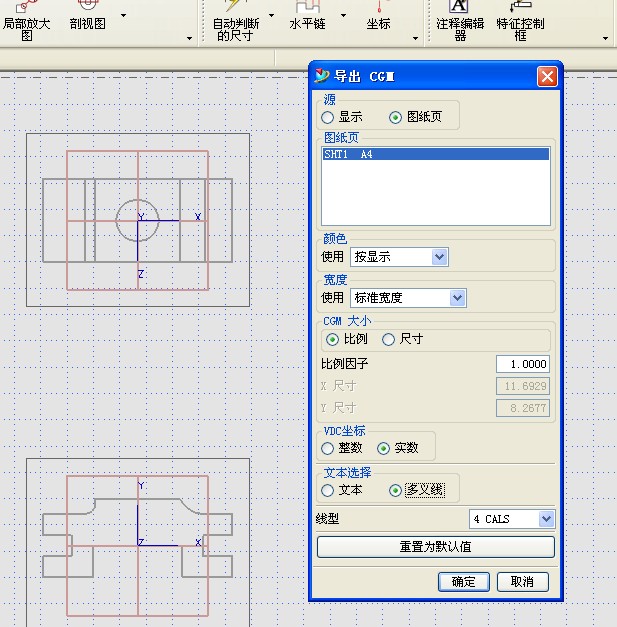Select the 局部放大图 detail view tool
Viewport: 617px width, 627px height.
26,21
